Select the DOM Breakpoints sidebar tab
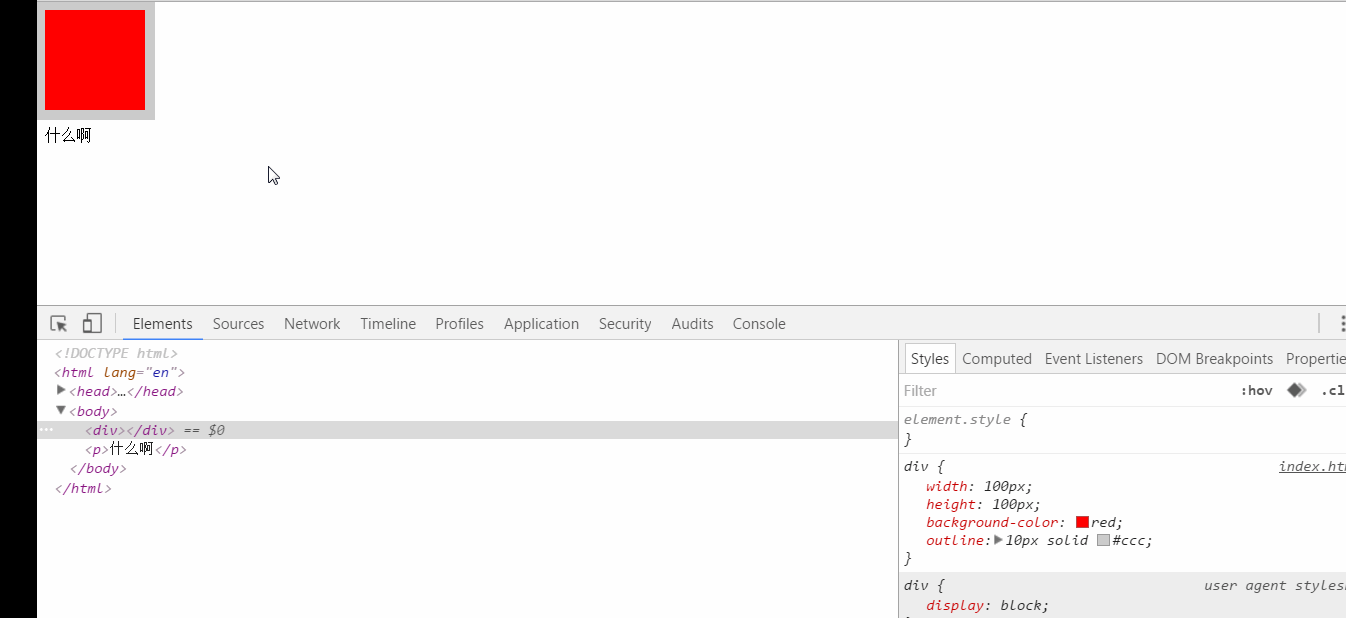This screenshot has height=618, width=1346. coord(1214,359)
